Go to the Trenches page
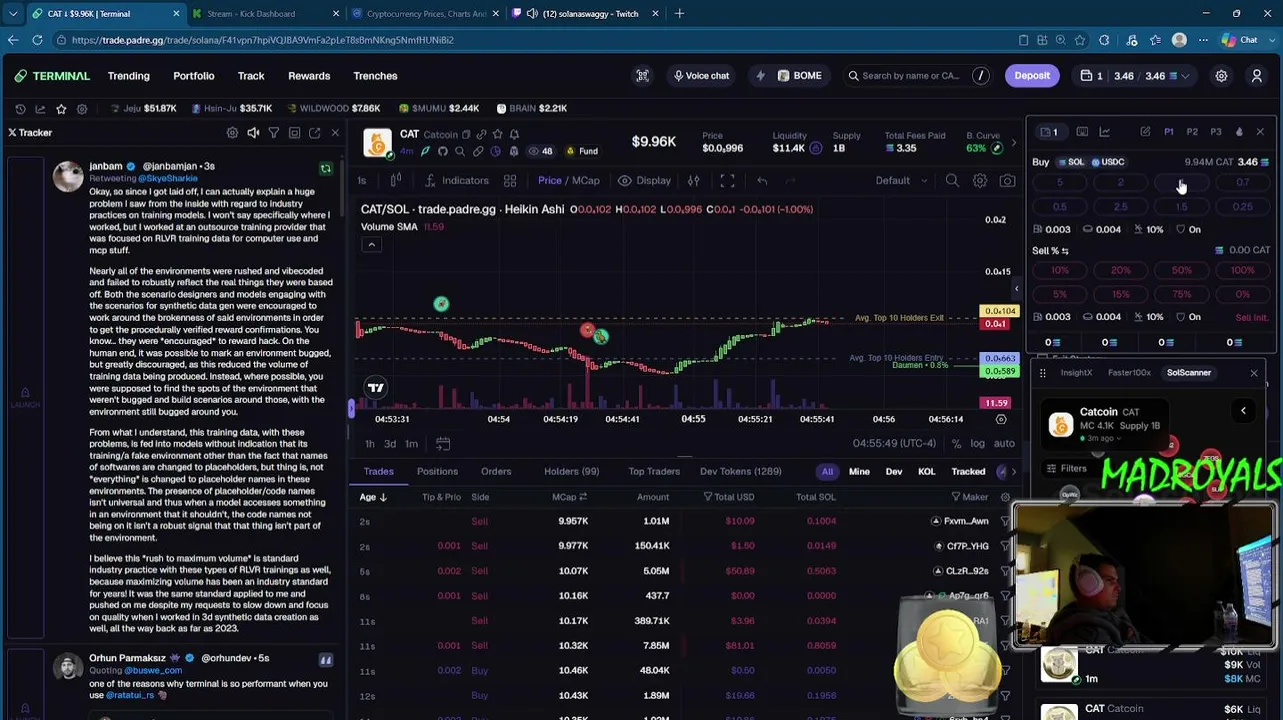1283x720 pixels. [x=375, y=76]
